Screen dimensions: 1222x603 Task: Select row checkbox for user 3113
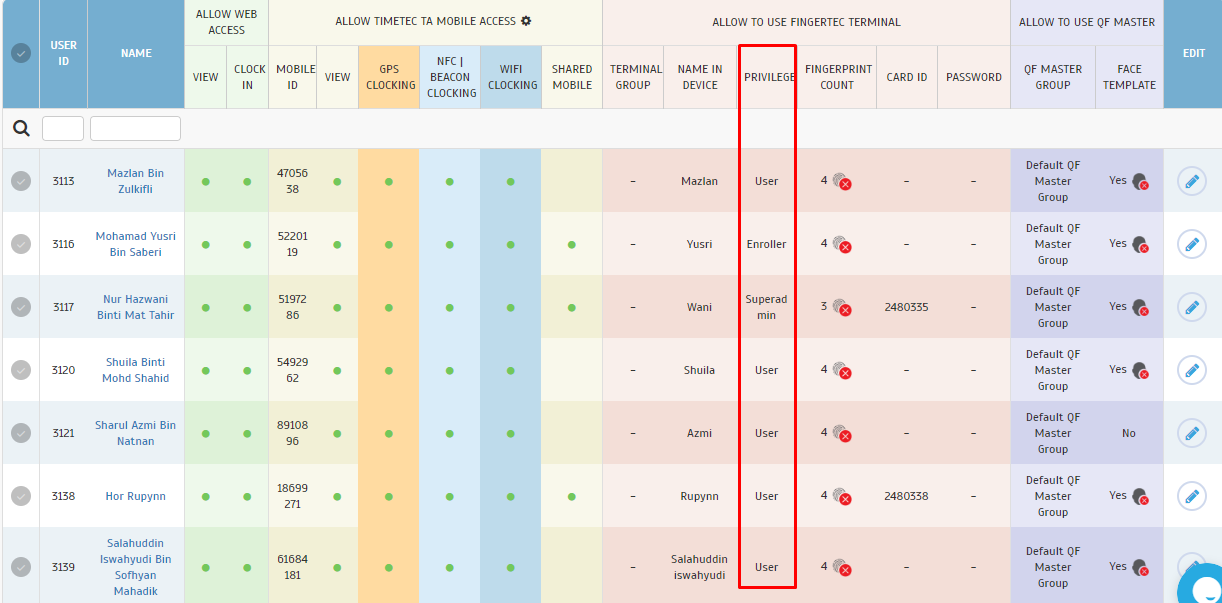(20, 181)
